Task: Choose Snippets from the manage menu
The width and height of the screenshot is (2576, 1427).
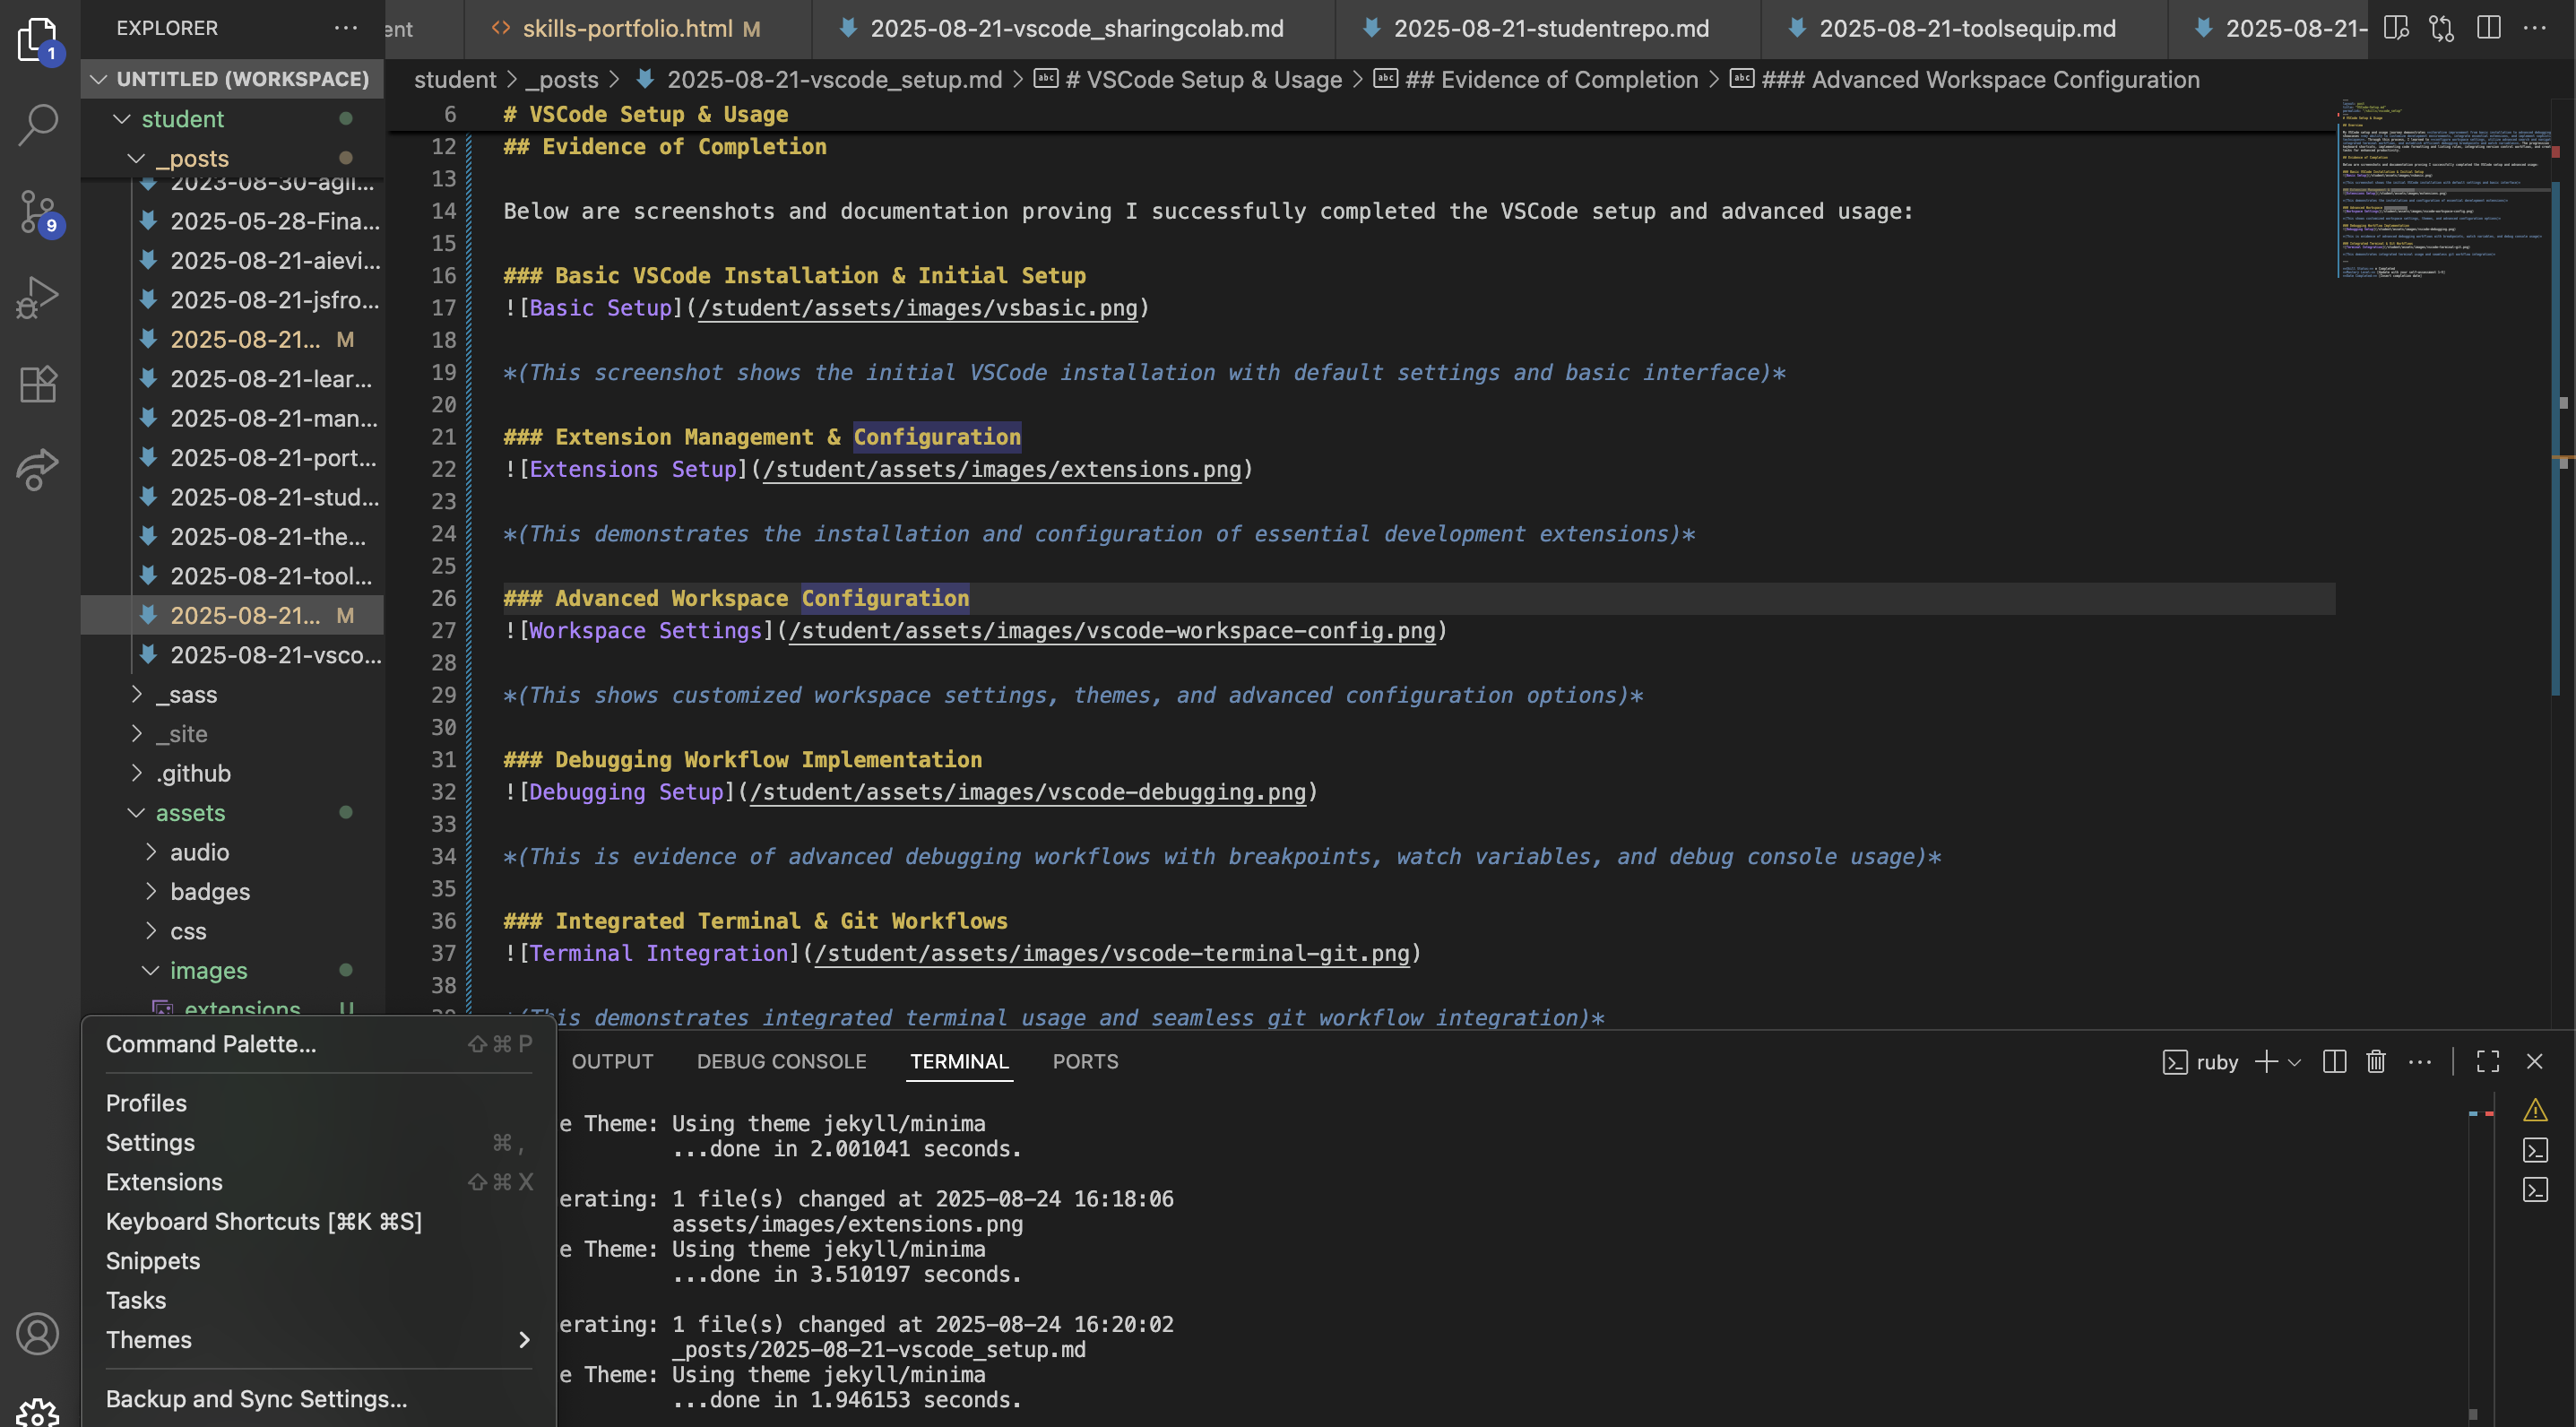Action: (x=319, y=1261)
